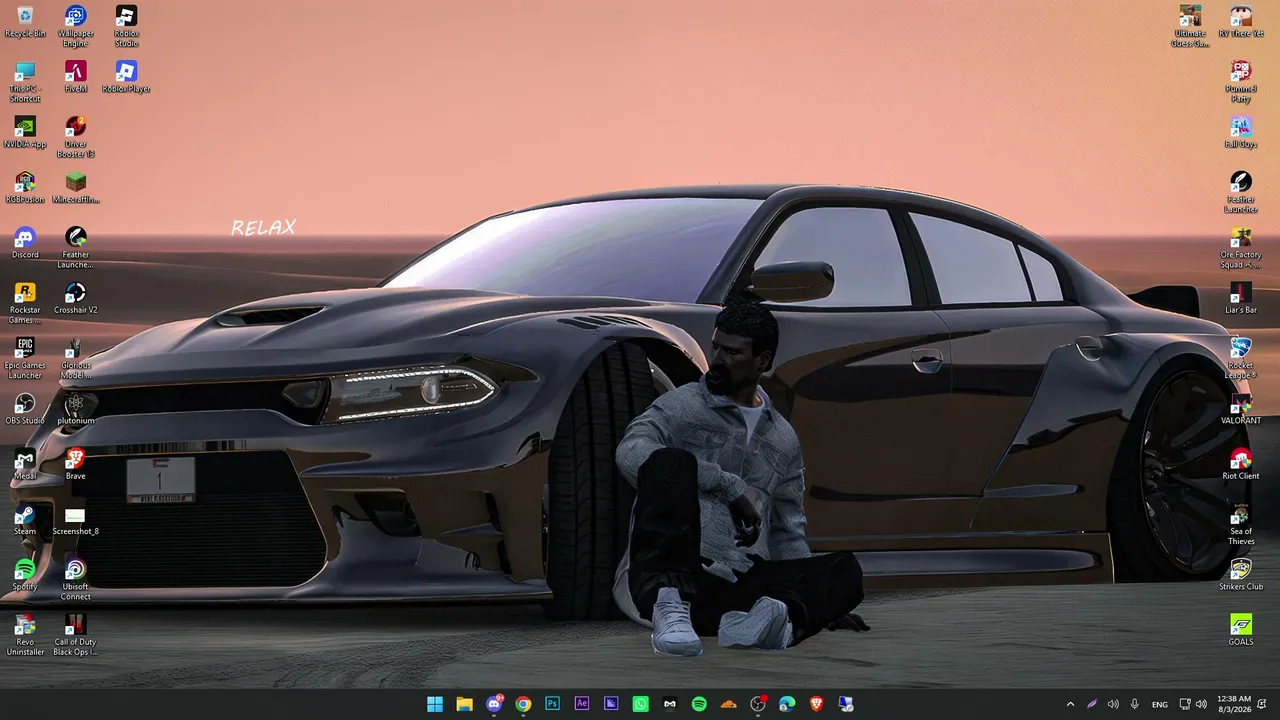Select the Brave browser desktop shortcut

[x=76, y=463]
